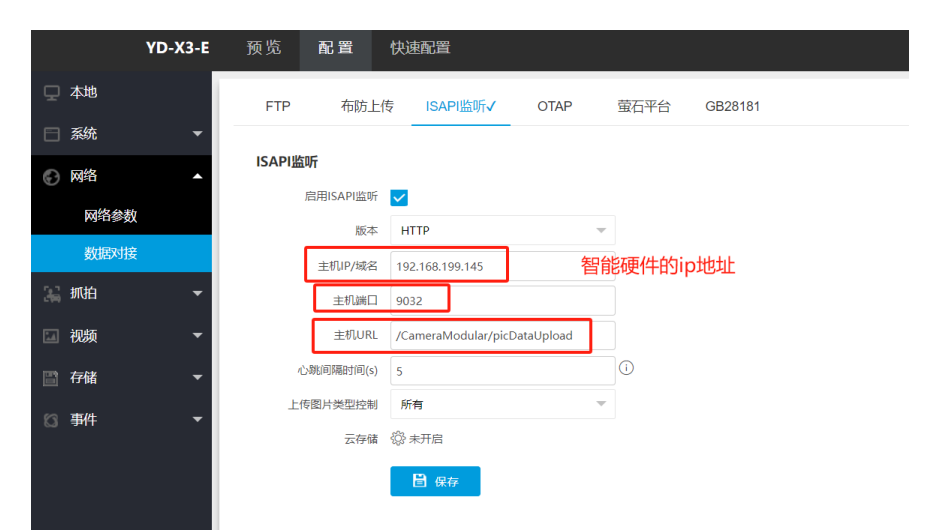Click the system (系统) sidebar icon

pyautogui.click(x=52, y=134)
